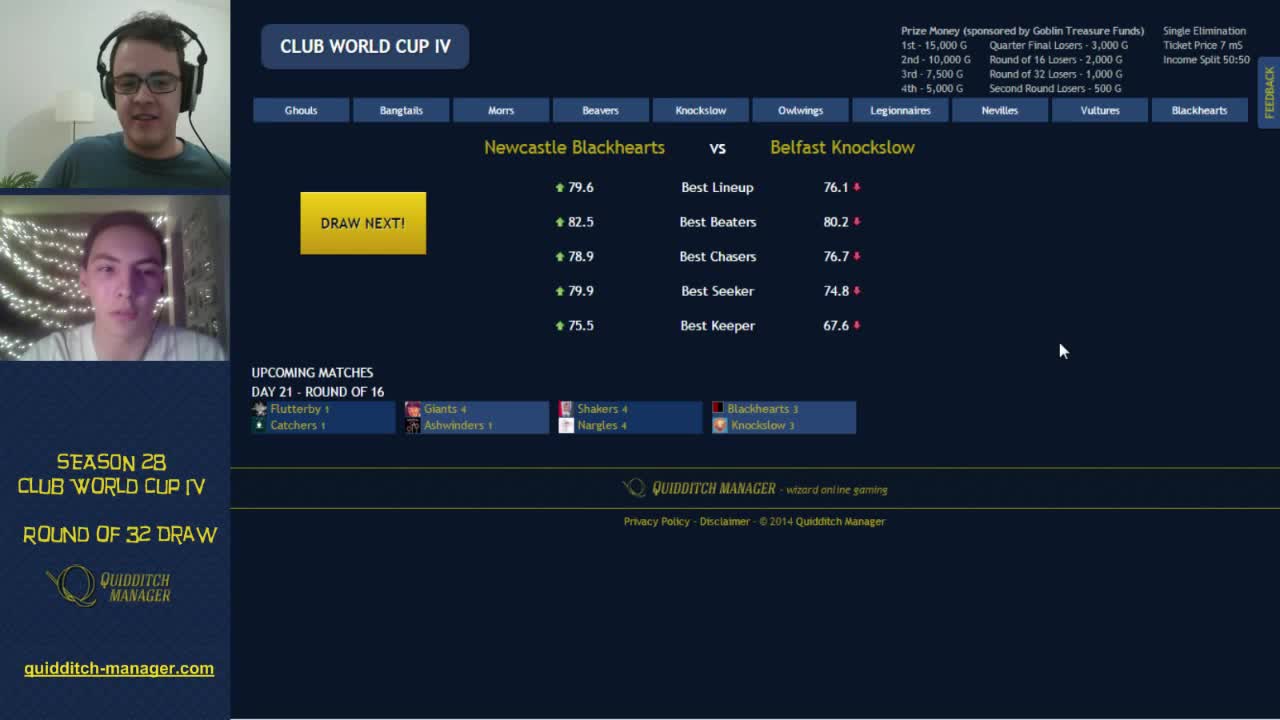Click the Nargles team crest icon
The height and width of the screenshot is (720, 1280).
pyautogui.click(x=566, y=425)
